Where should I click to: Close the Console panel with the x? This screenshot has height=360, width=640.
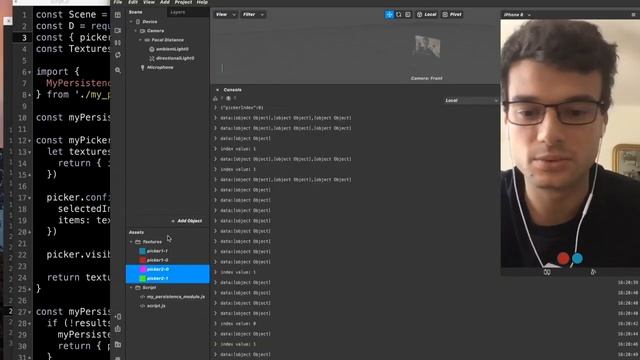point(217,90)
